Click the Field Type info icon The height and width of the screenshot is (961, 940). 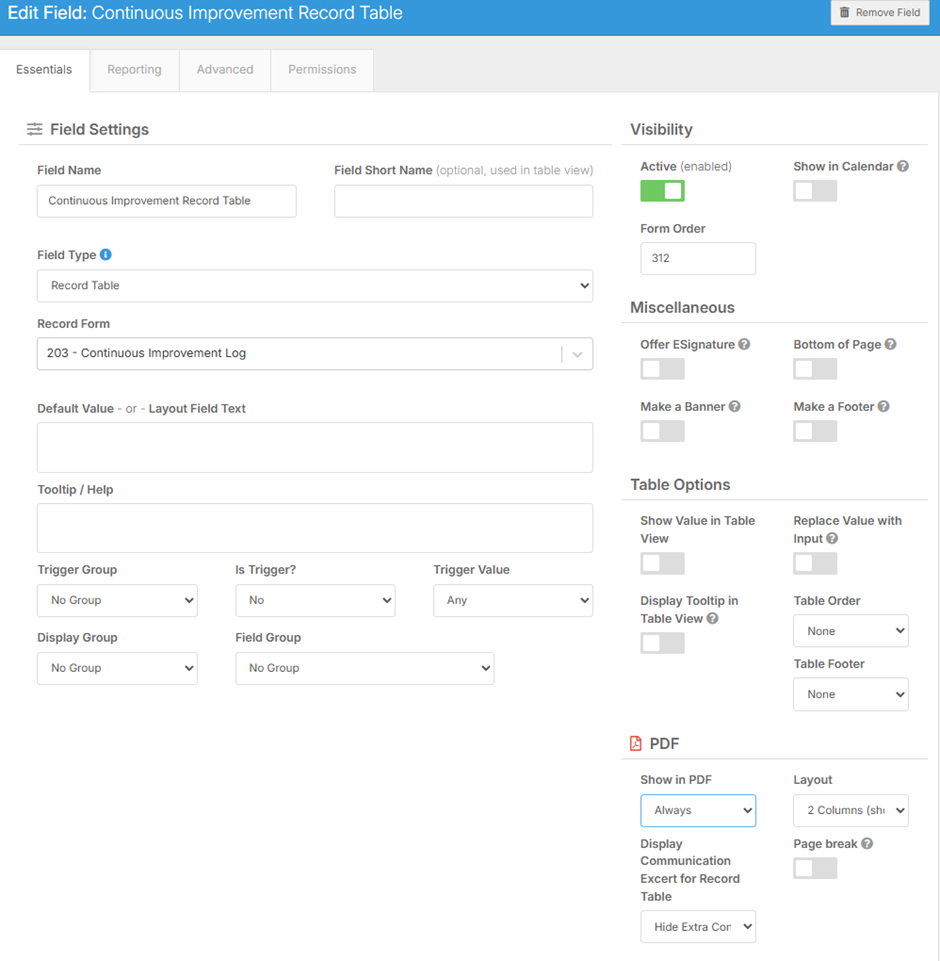pos(106,255)
